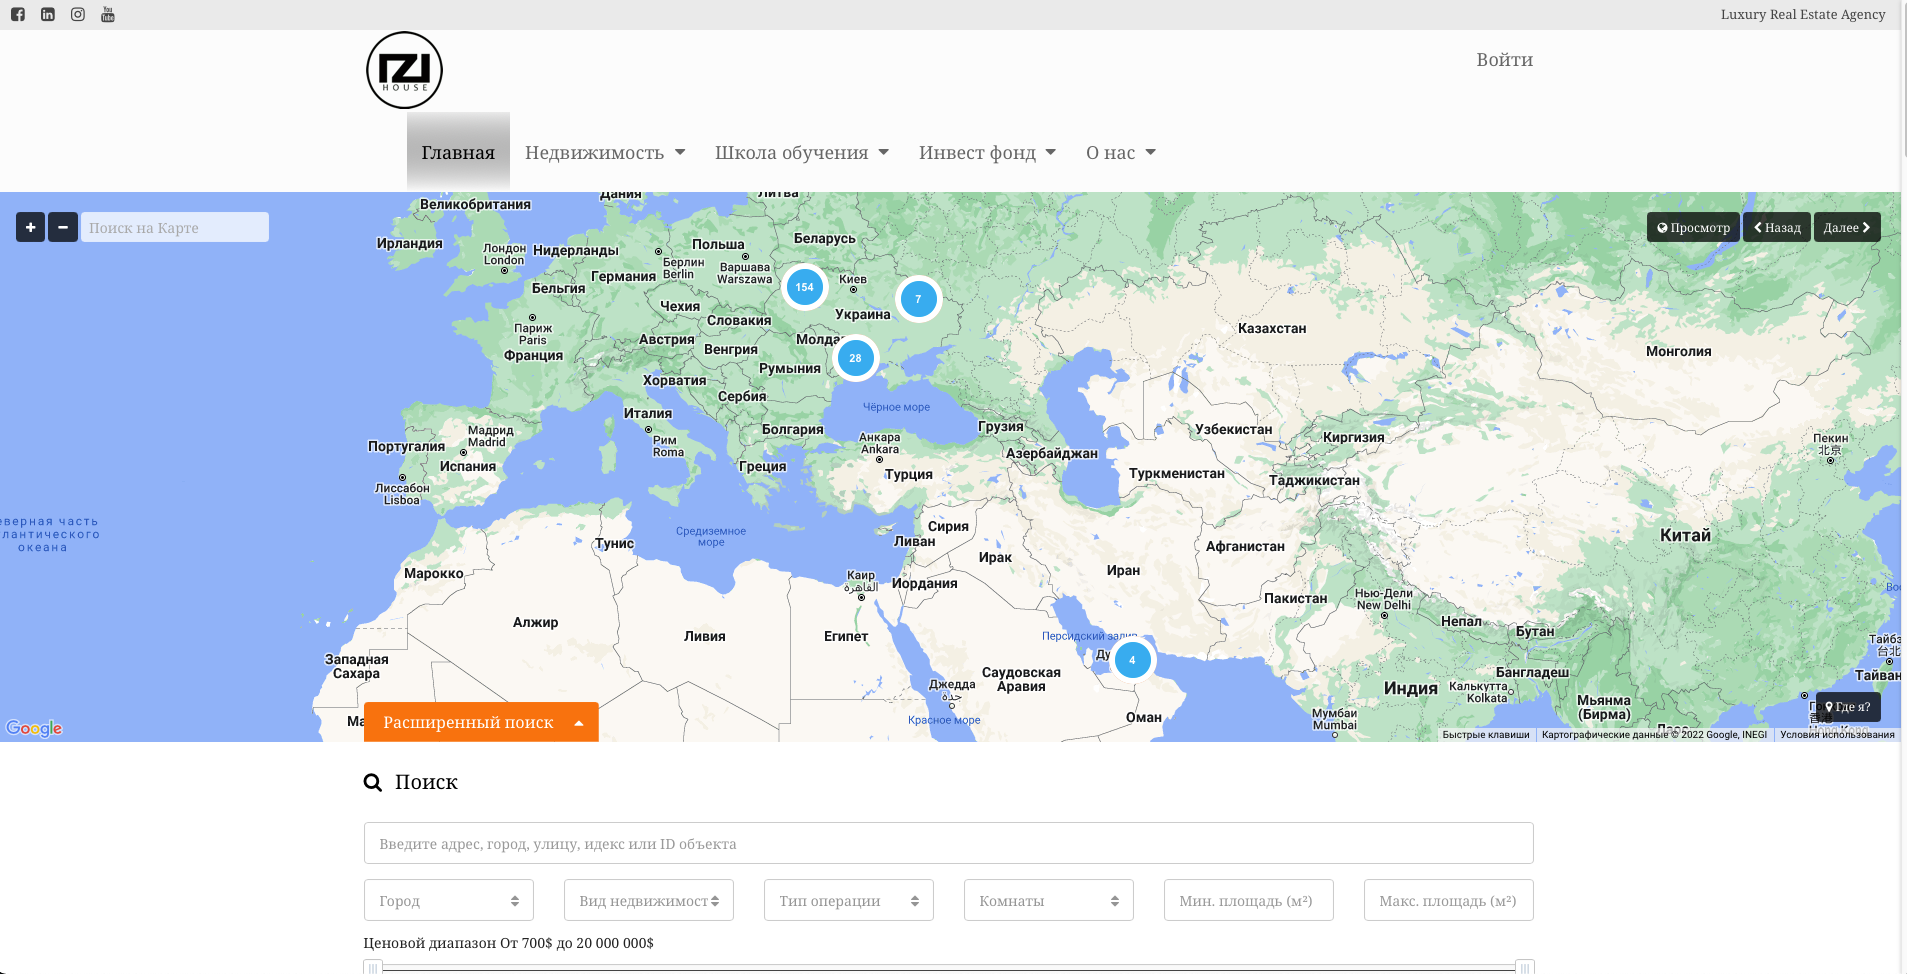
Task: Open the Город select dropdown
Action: click(449, 900)
